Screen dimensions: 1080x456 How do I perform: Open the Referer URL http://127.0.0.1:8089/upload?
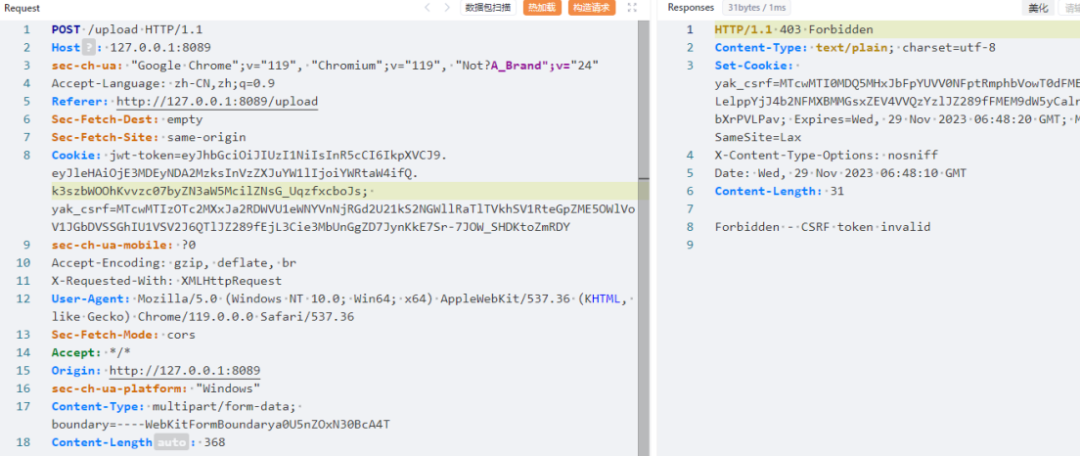click(x=217, y=101)
